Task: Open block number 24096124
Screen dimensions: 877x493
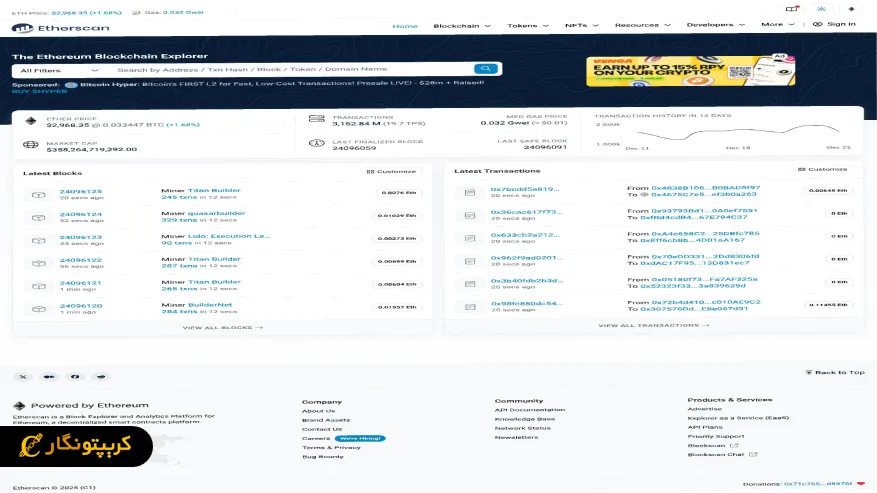Action: pyautogui.click(x=81, y=214)
